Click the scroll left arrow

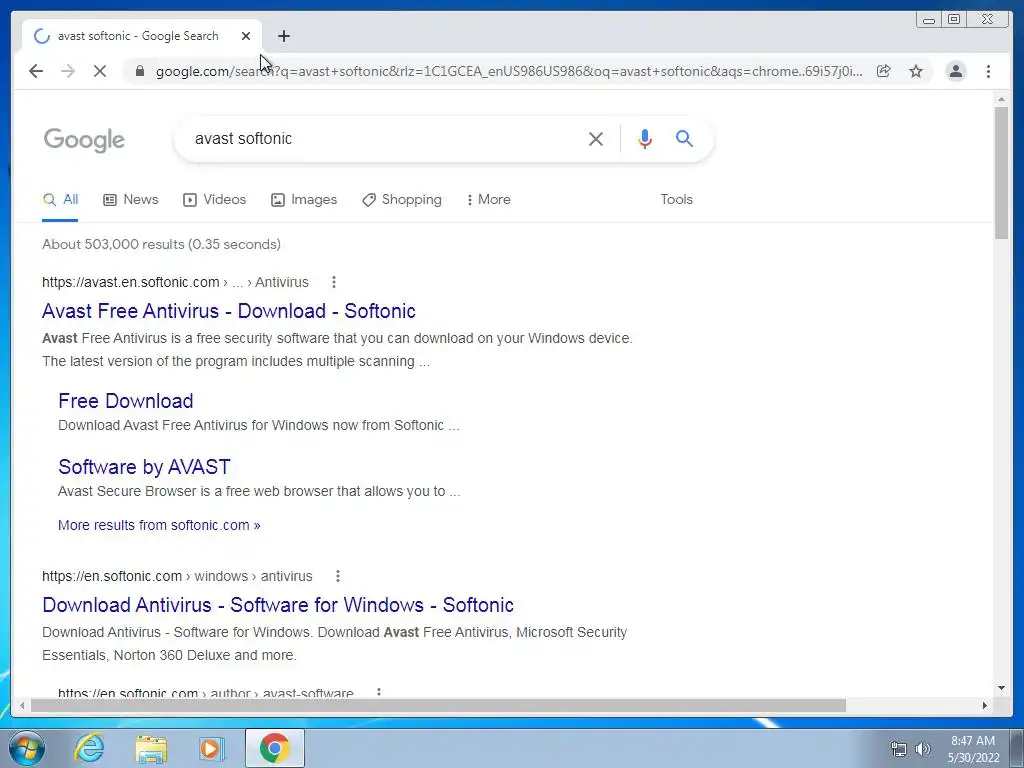click(22, 705)
